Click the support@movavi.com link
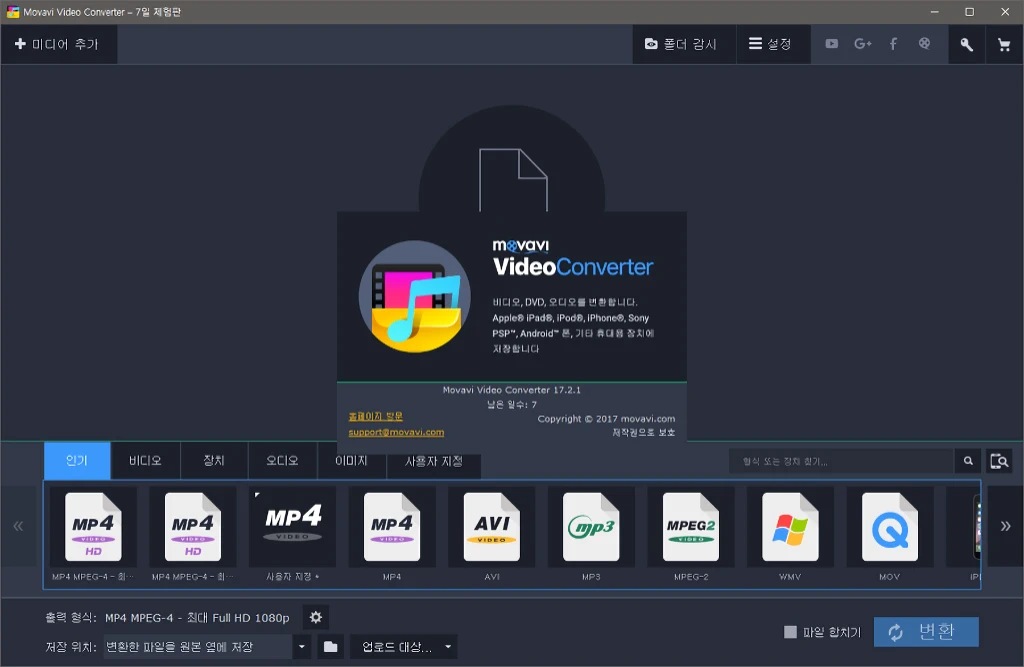This screenshot has height=667, width=1024. pos(396,432)
